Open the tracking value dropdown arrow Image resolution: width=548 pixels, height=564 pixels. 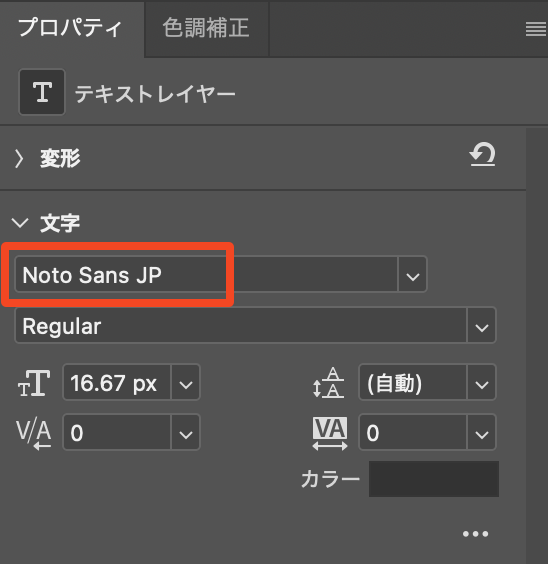pos(481,432)
